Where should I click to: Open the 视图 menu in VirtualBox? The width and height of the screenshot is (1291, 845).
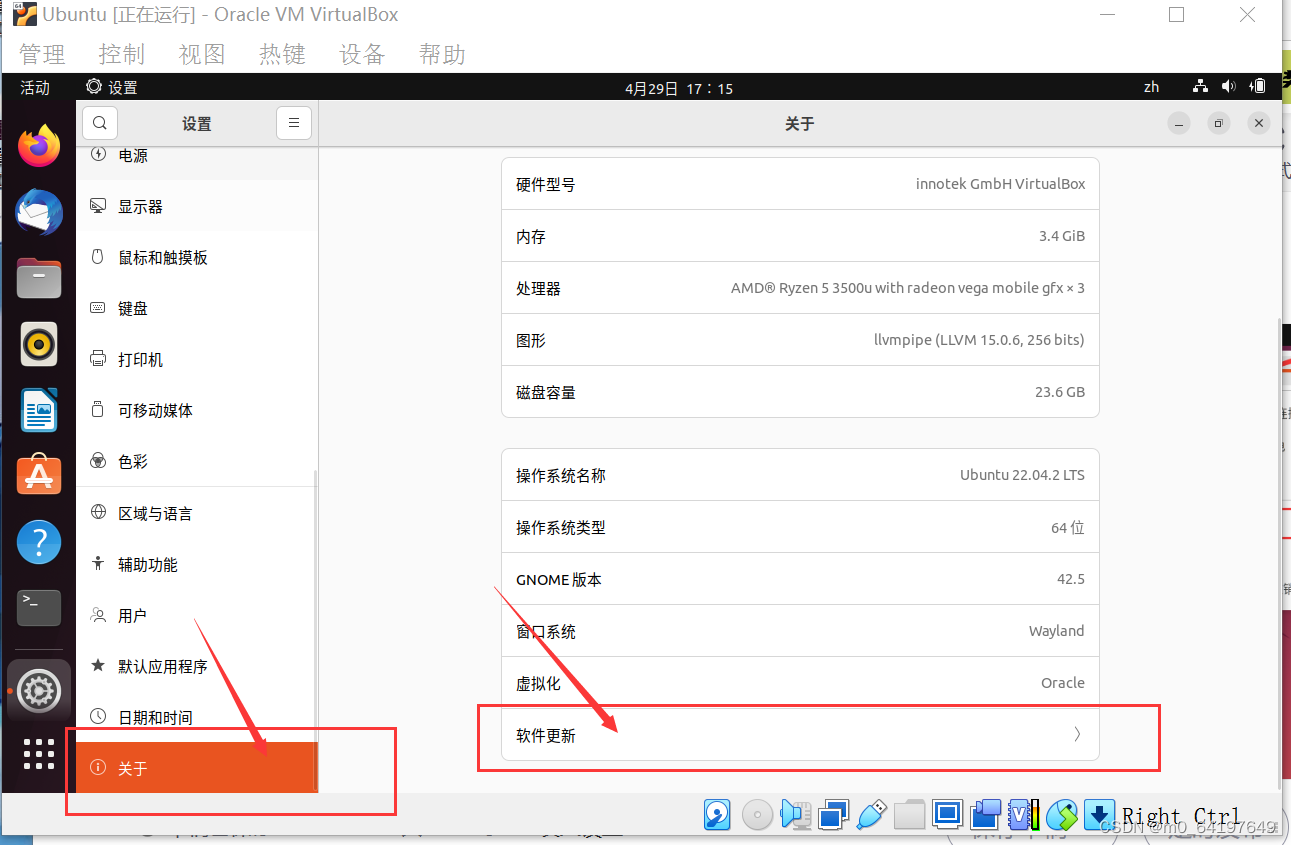pos(202,54)
